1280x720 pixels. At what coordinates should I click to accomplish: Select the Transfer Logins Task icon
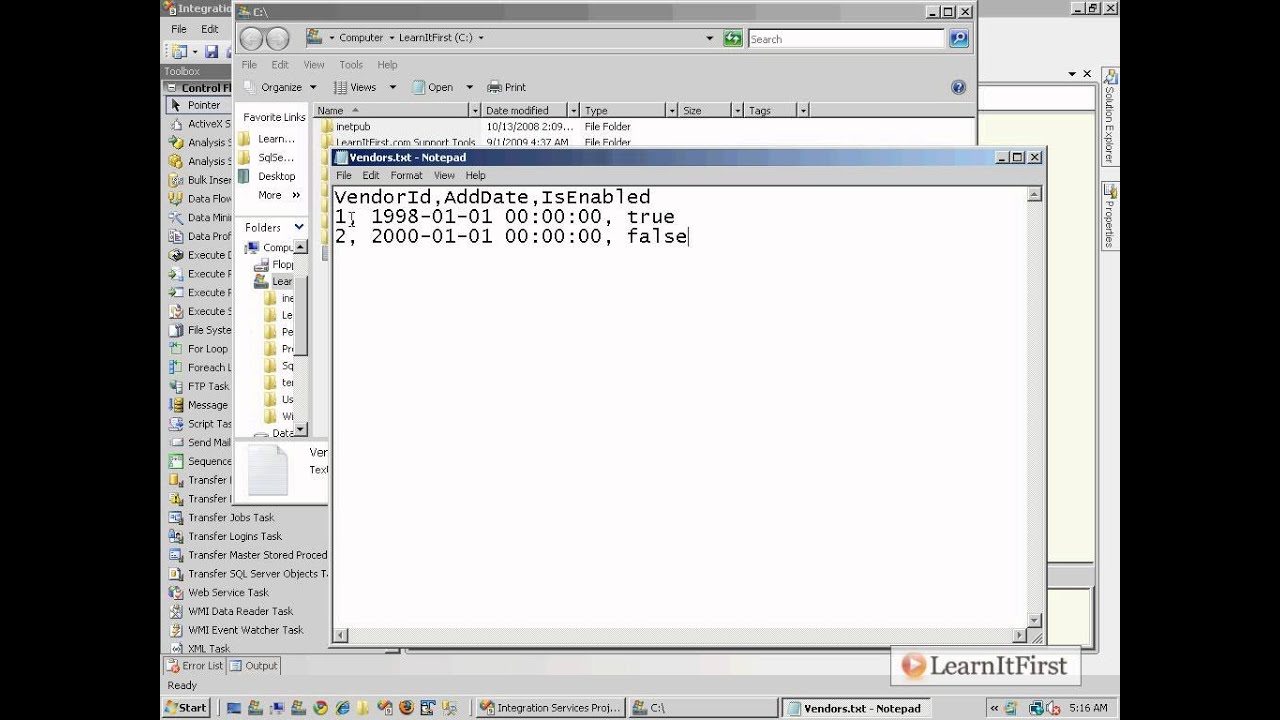pyautogui.click(x=176, y=536)
